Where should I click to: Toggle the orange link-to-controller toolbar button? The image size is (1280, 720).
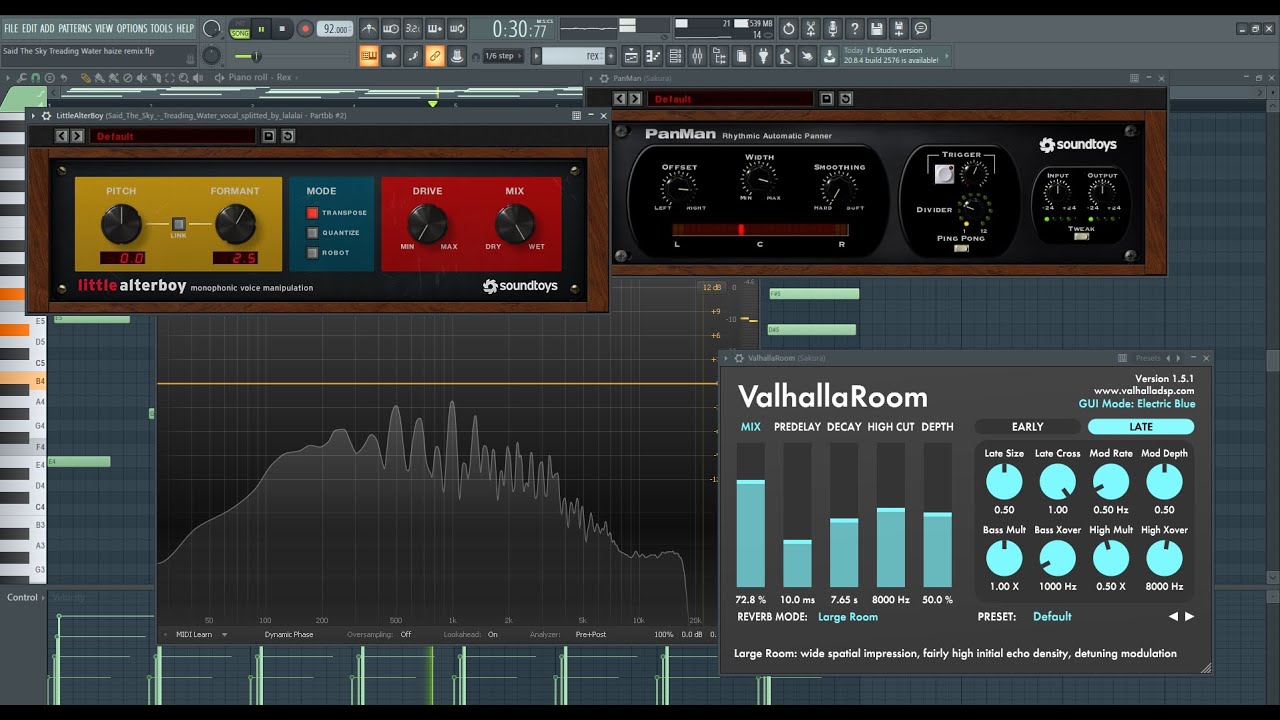(x=434, y=56)
